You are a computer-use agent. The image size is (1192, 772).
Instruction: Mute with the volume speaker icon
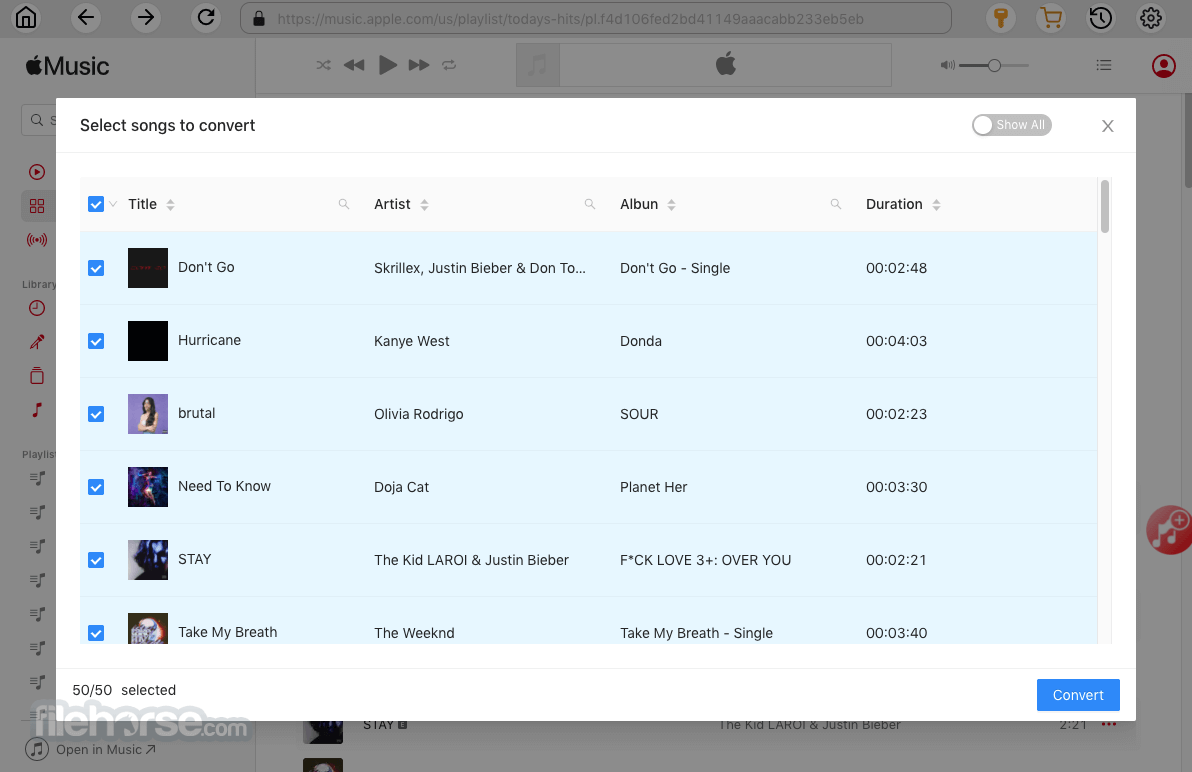coord(947,65)
